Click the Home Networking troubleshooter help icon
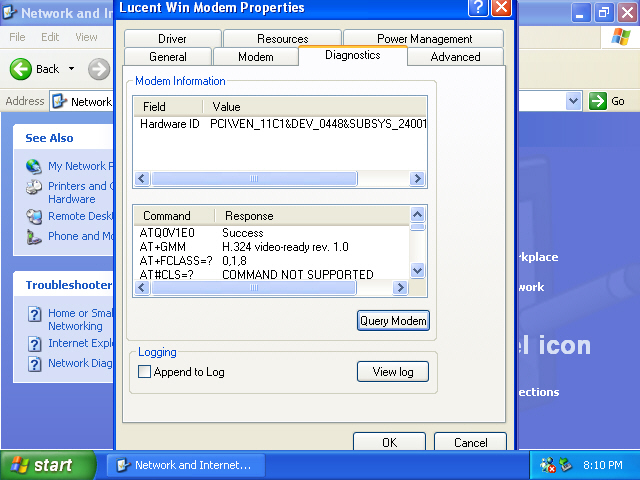This screenshot has height=480, width=640. pyautogui.click(x=34, y=314)
